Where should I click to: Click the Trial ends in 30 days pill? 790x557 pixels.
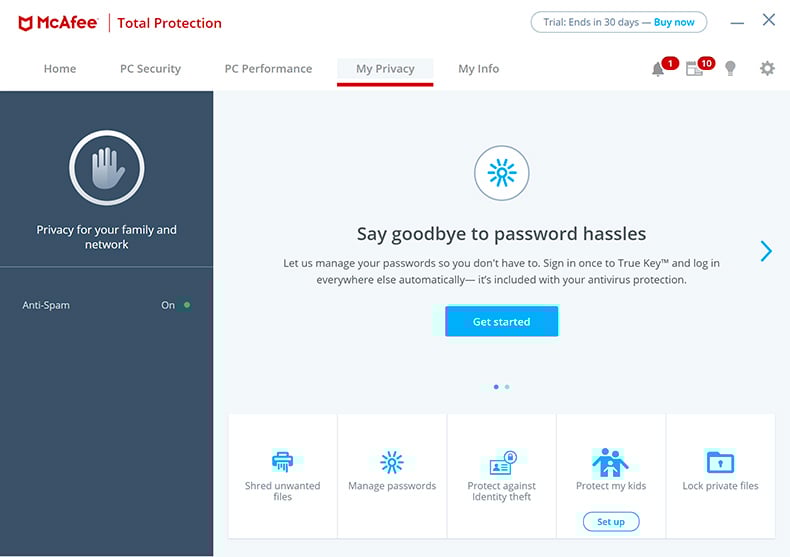pos(619,22)
